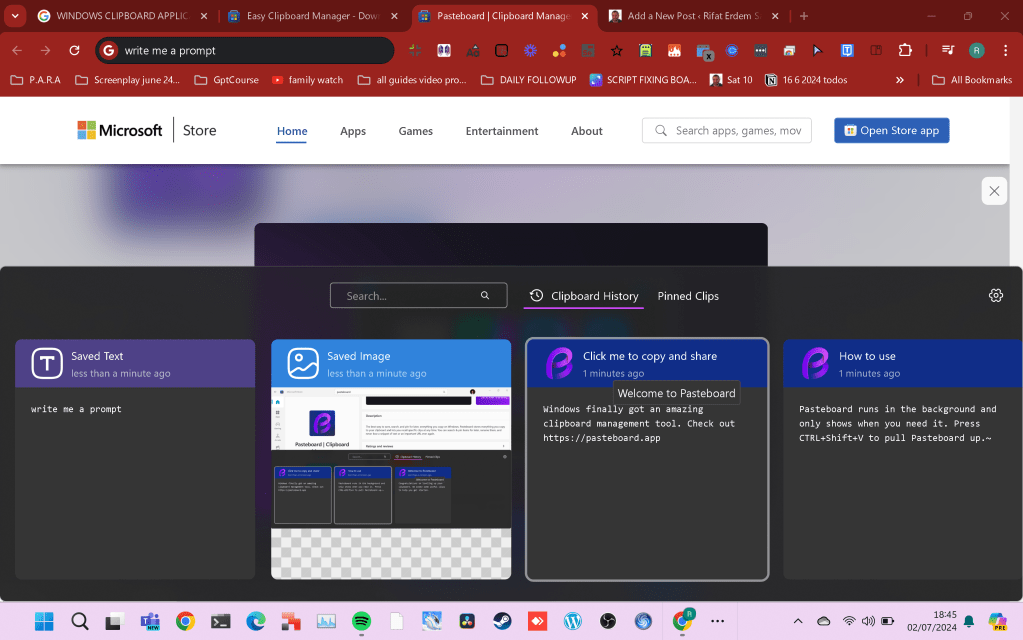Click the Saved Image card's picture icon
The height and width of the screenshot is (640, 1023).
pos(303,363)
